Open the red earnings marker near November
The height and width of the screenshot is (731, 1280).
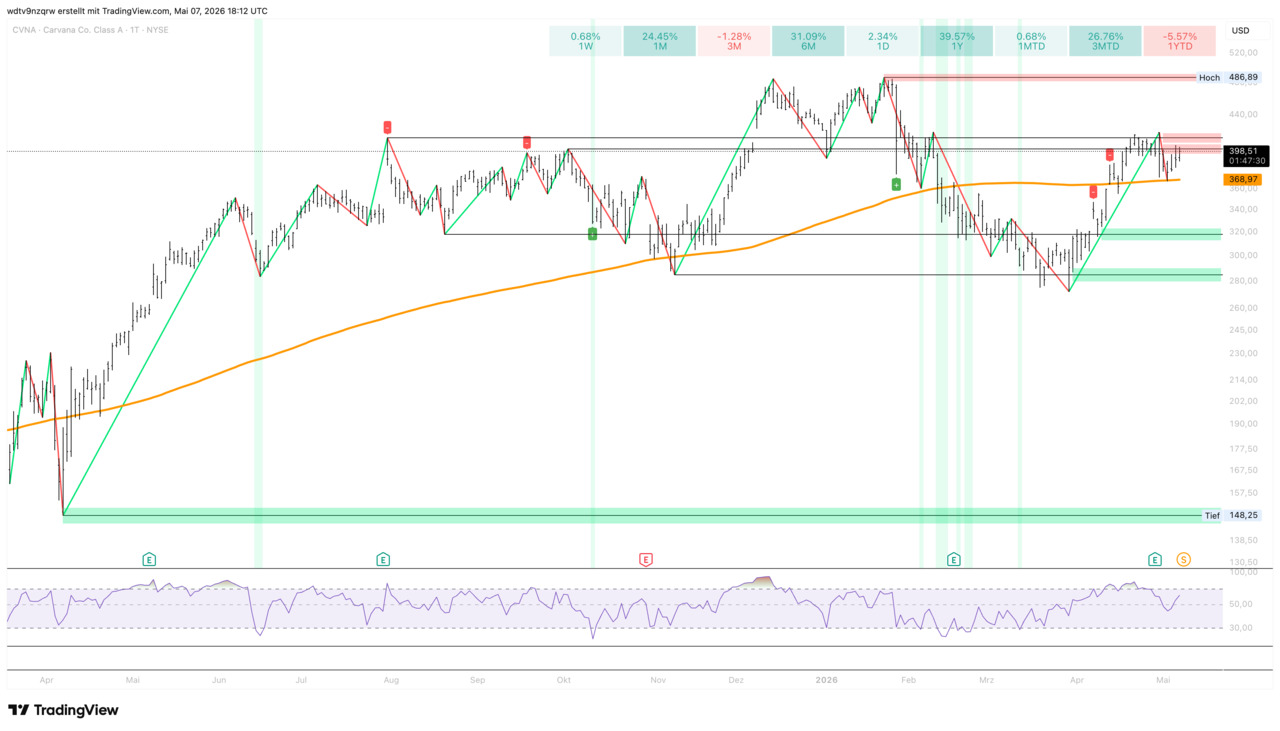click(646, 559)
